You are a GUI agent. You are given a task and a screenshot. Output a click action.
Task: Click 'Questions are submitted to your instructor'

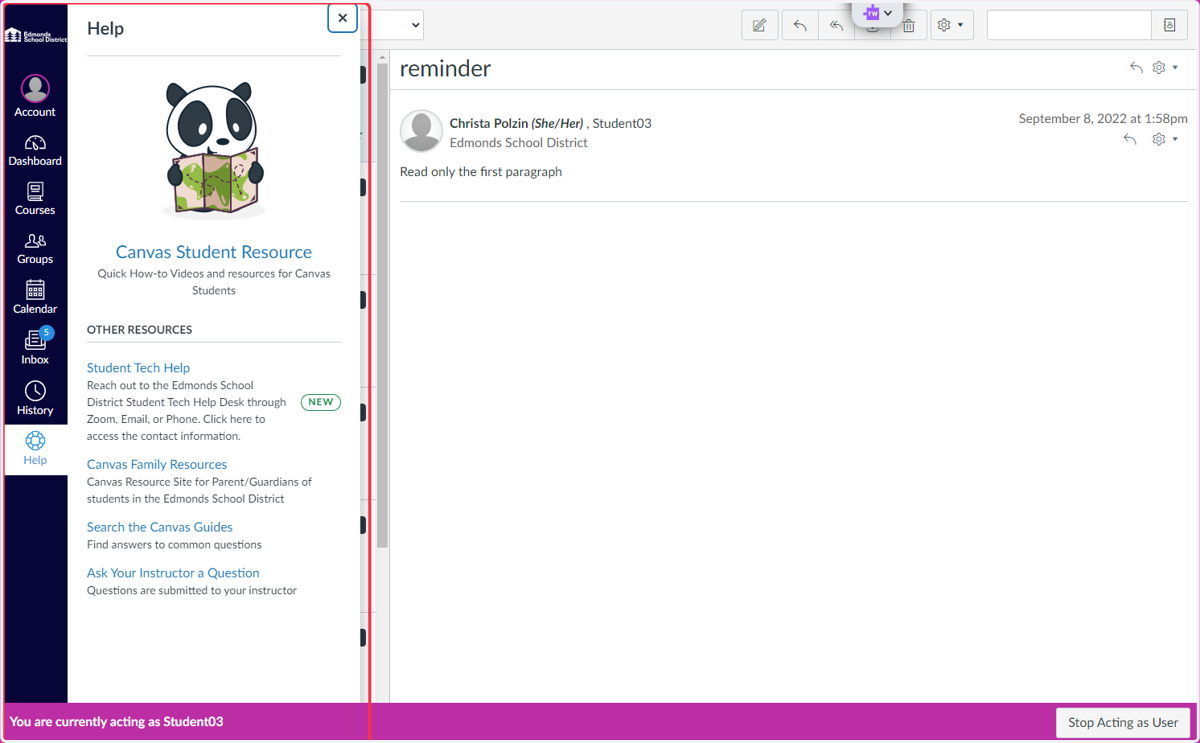point(192,591)
